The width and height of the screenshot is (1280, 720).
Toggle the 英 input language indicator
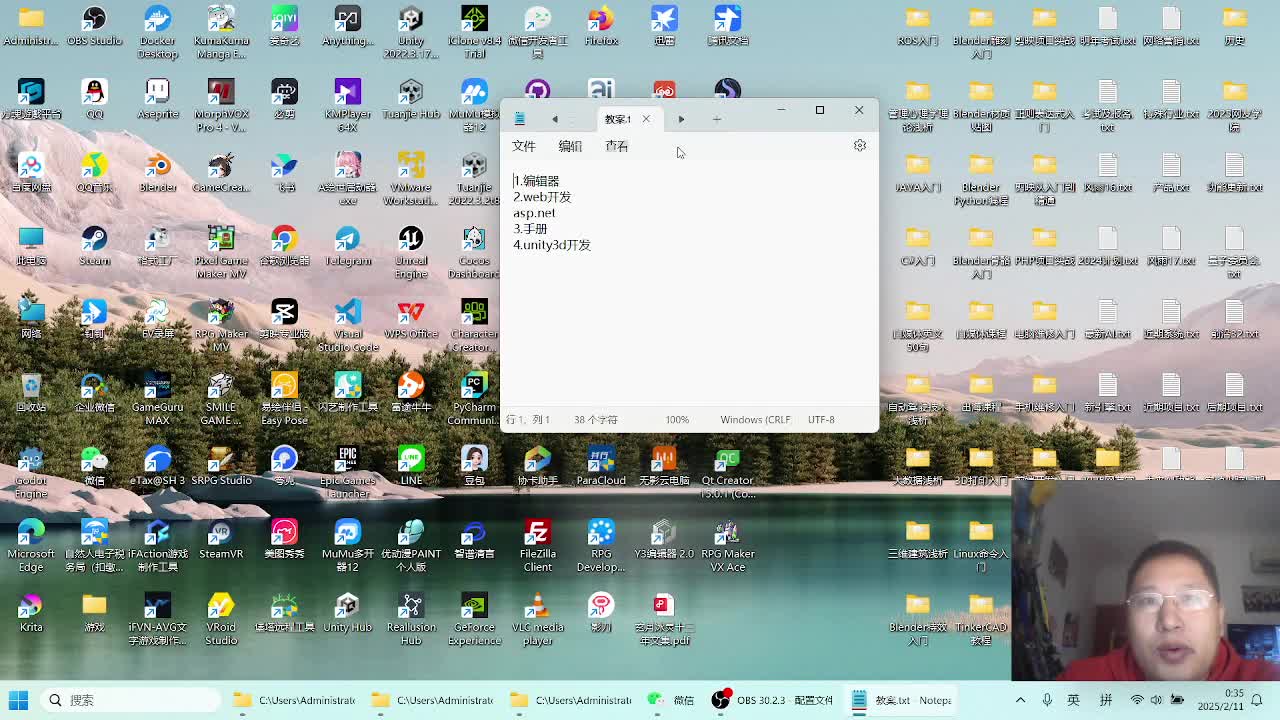[1073, 700]
